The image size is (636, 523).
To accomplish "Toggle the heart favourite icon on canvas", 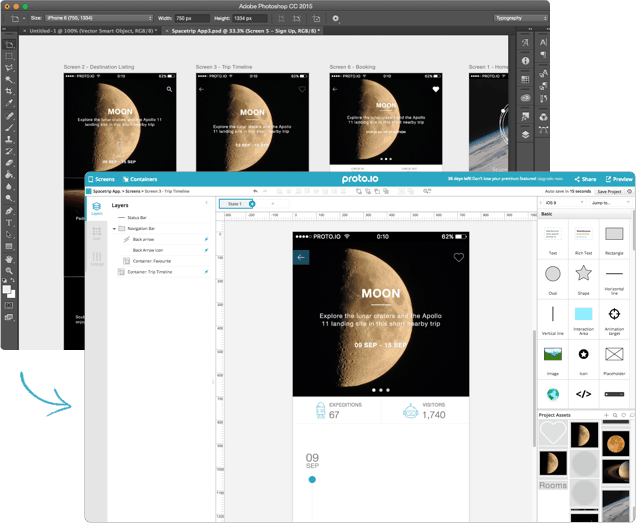I will (x=458, y=257).
